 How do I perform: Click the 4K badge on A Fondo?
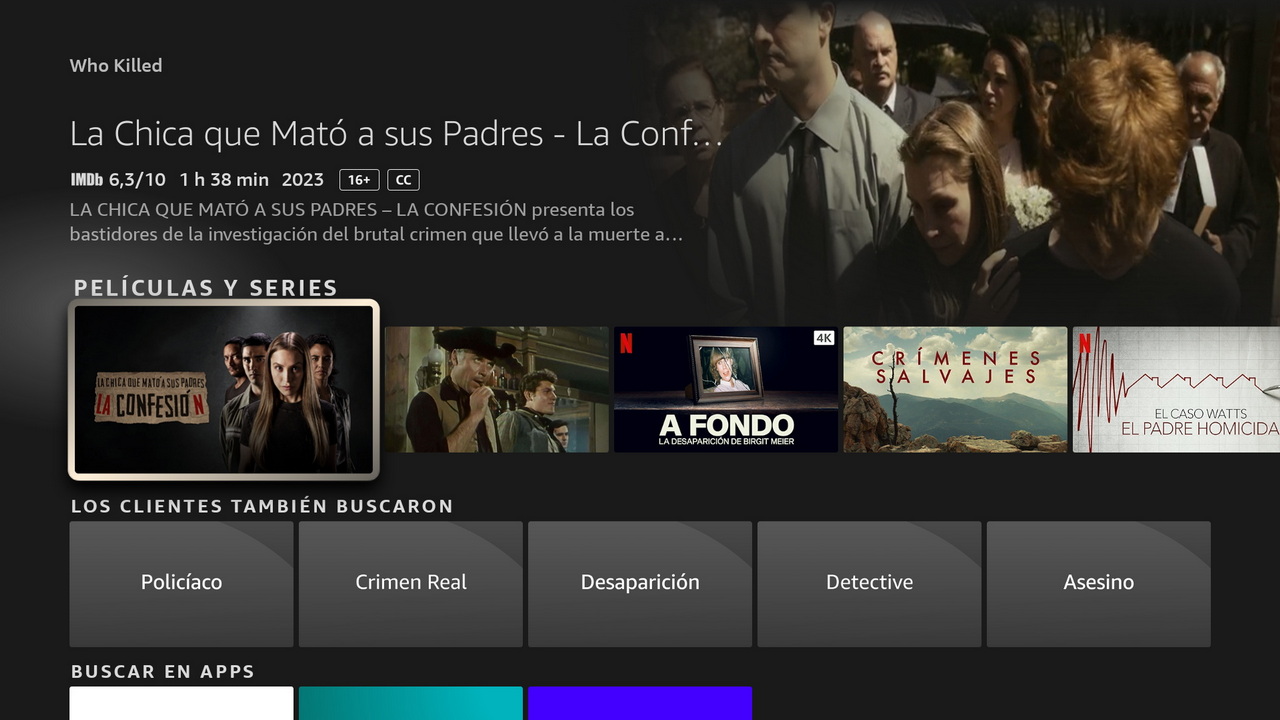[x=823, y=339]
